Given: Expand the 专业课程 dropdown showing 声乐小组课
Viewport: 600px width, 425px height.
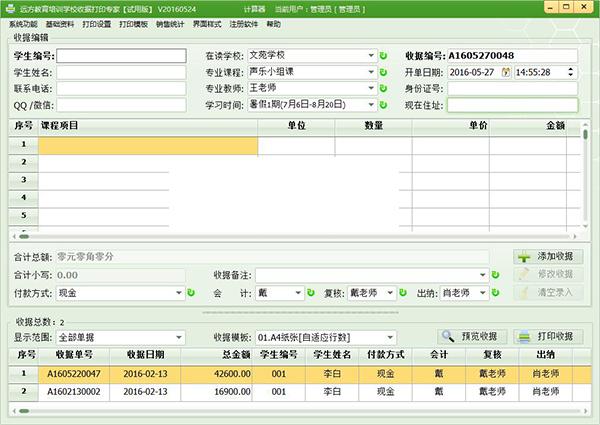Looking at the screenshot, I should (371, 72).
